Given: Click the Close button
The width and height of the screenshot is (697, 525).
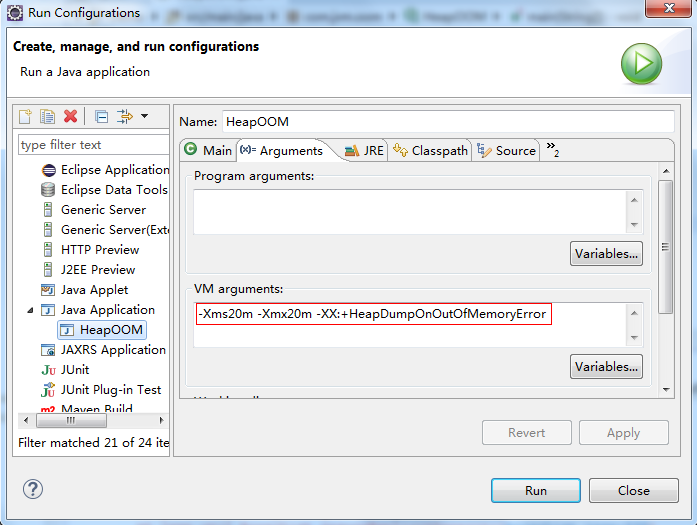Looking at the screenshot, I should coord(633,490).
